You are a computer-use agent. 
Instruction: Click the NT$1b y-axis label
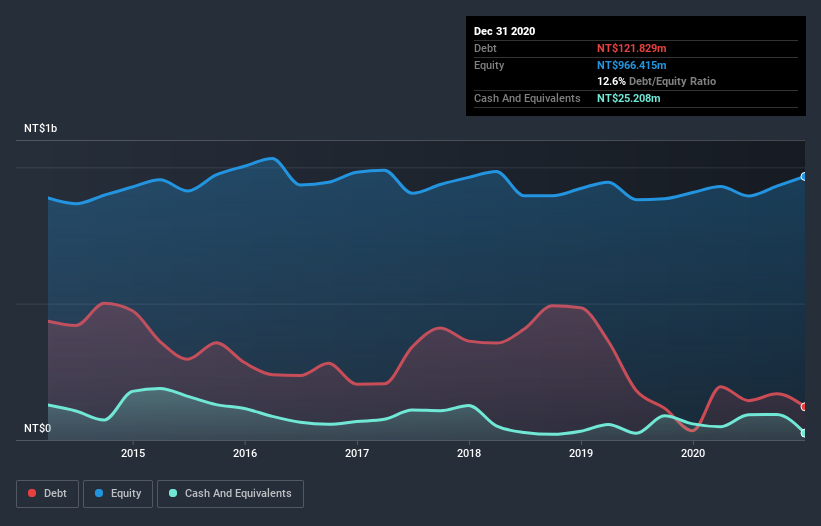(40, 128)
